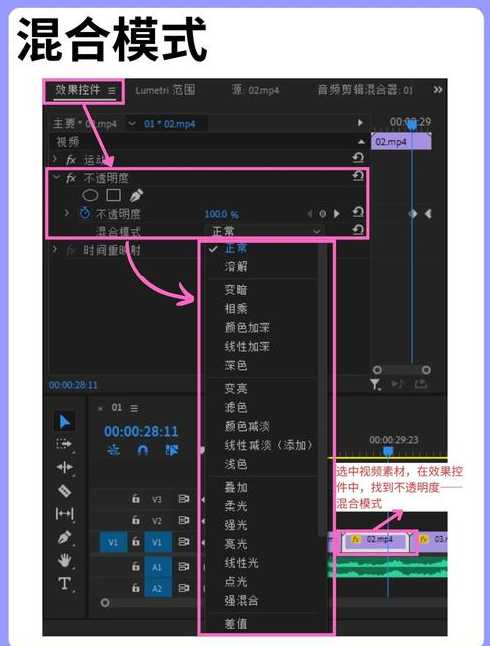Collapse the 不透明度 effect group

tap(57, 178)
